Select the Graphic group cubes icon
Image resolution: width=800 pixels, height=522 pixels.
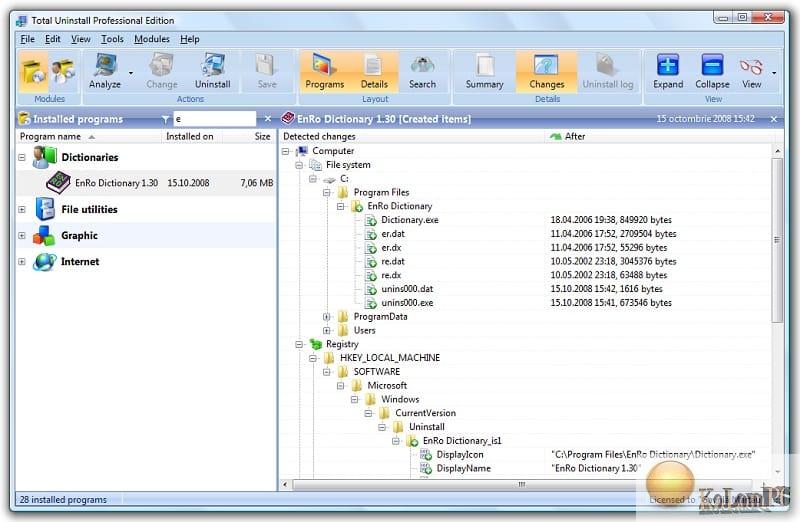tap(44, 235)
